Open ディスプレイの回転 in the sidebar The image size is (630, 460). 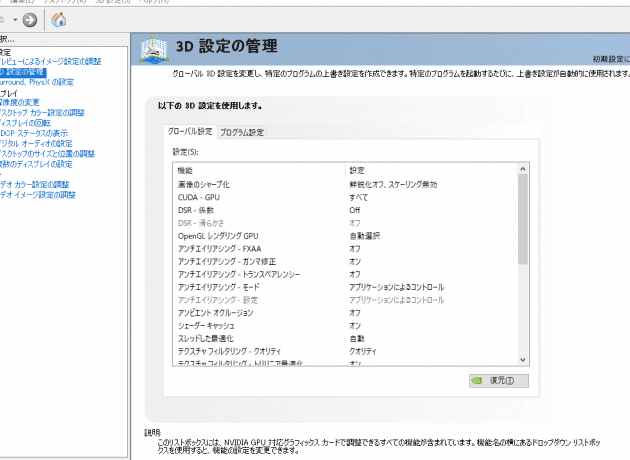25,123
